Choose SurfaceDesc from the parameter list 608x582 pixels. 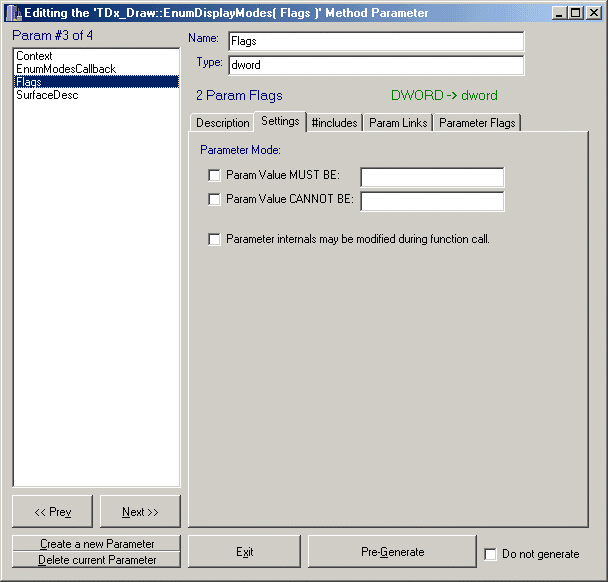(47, 95)
